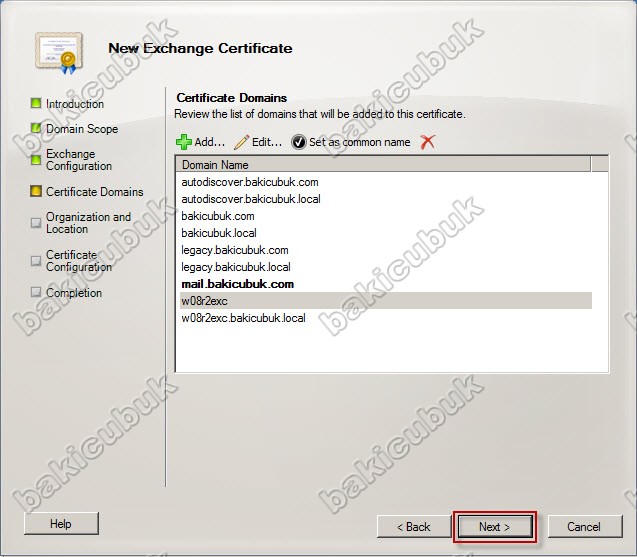Click green status square beside Domain Scope

point(36,128)
